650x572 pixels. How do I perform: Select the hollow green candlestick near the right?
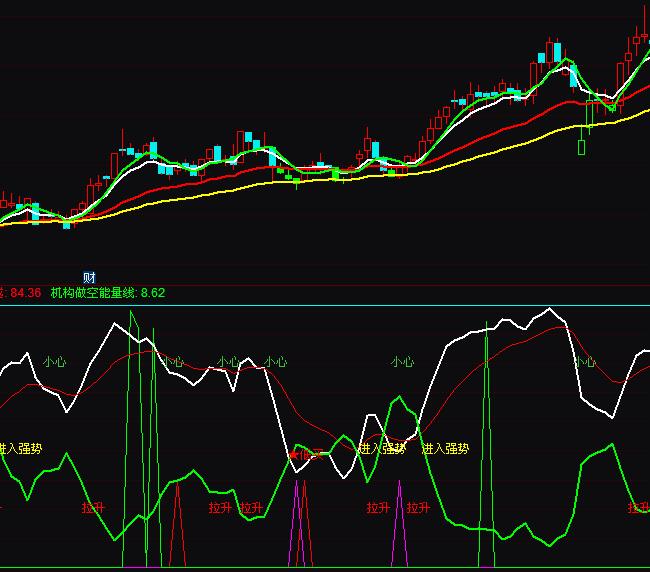click(x=581, y=147)
